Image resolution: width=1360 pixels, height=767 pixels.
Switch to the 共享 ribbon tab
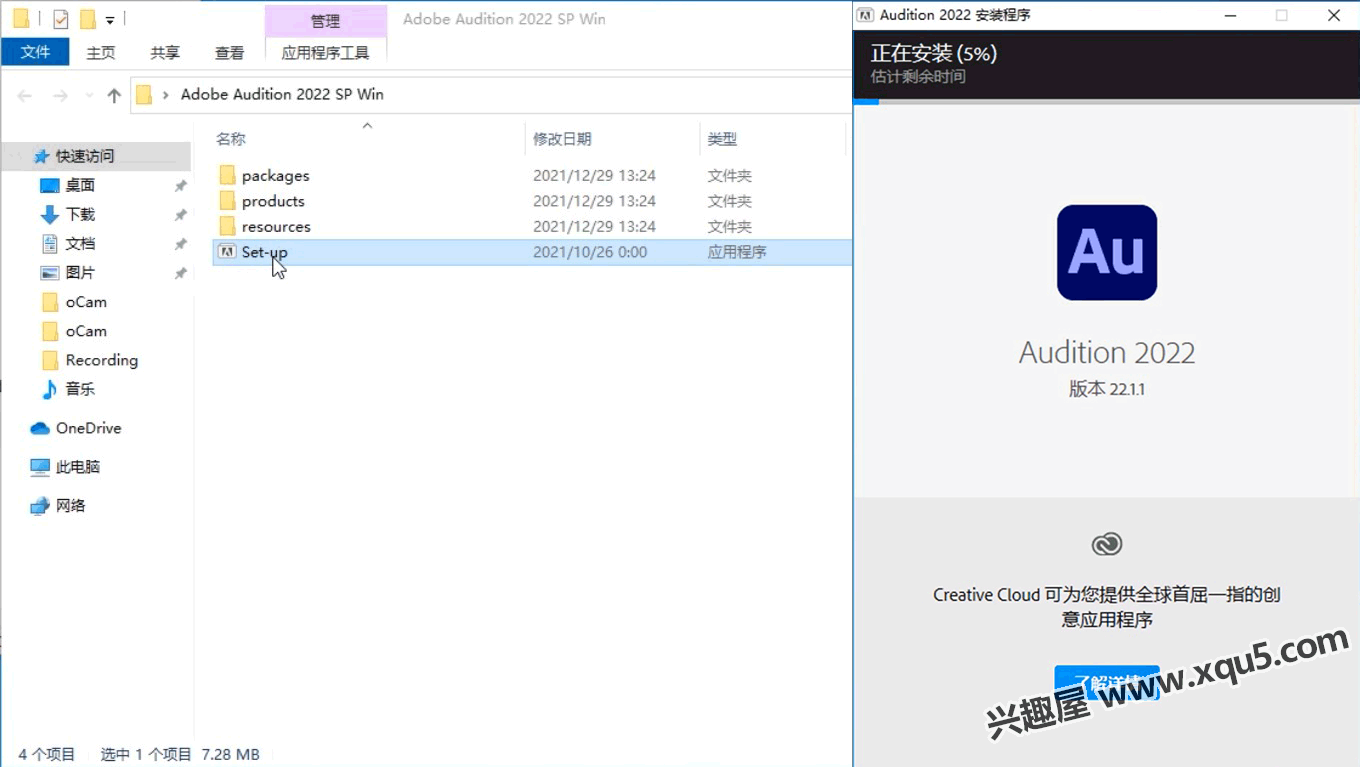[165, 53]
